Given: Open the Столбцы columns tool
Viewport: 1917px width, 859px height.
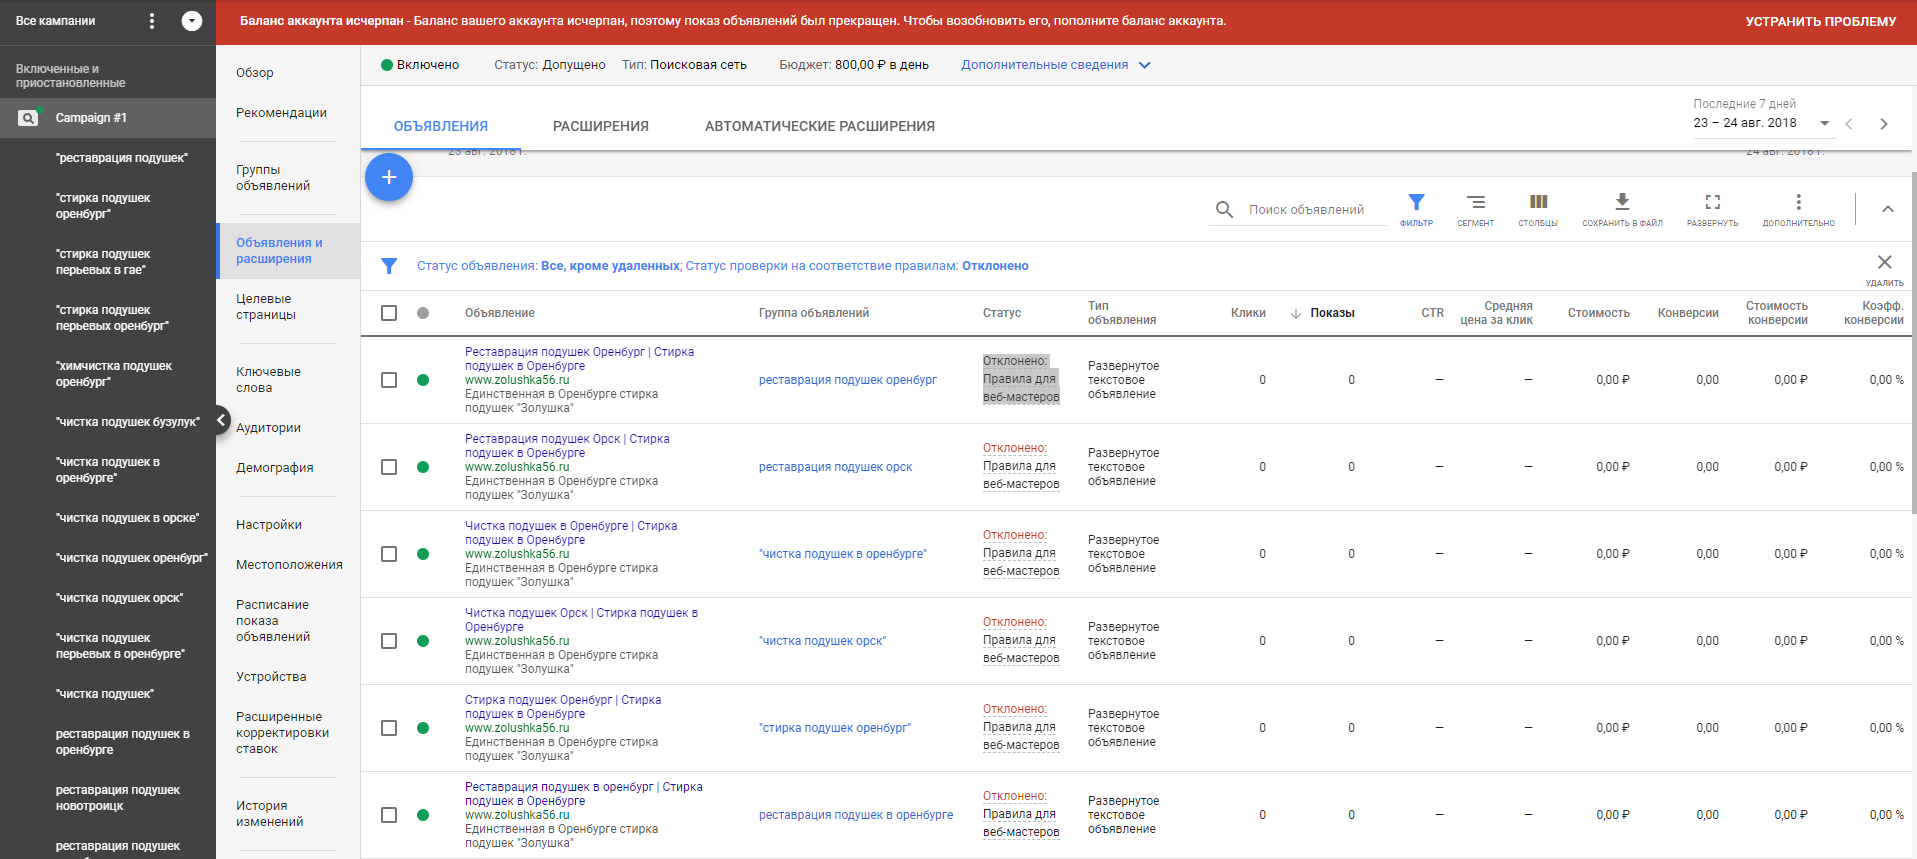Looking at the screenshot, I should pyautogui.click(x=1538, y=209).
